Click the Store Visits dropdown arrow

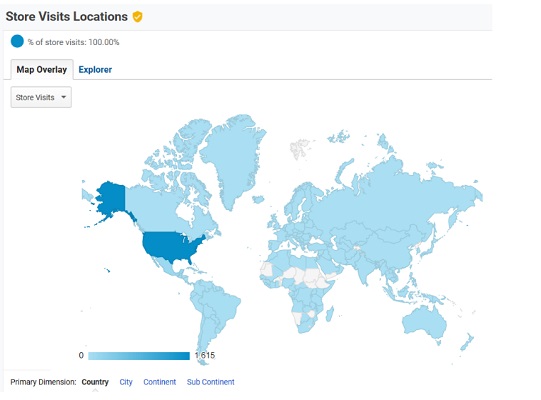[63, 97]
